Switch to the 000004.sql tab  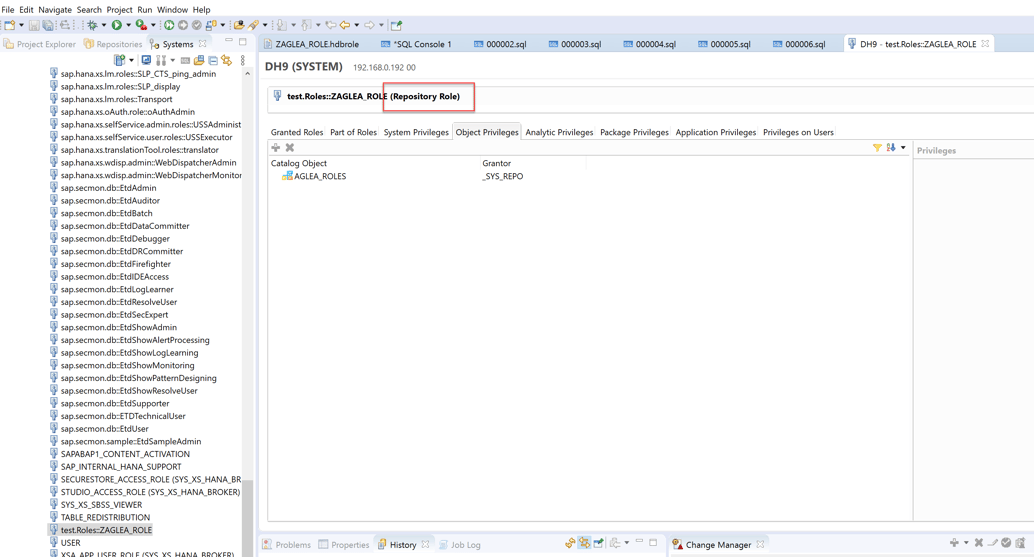point(650,44)
